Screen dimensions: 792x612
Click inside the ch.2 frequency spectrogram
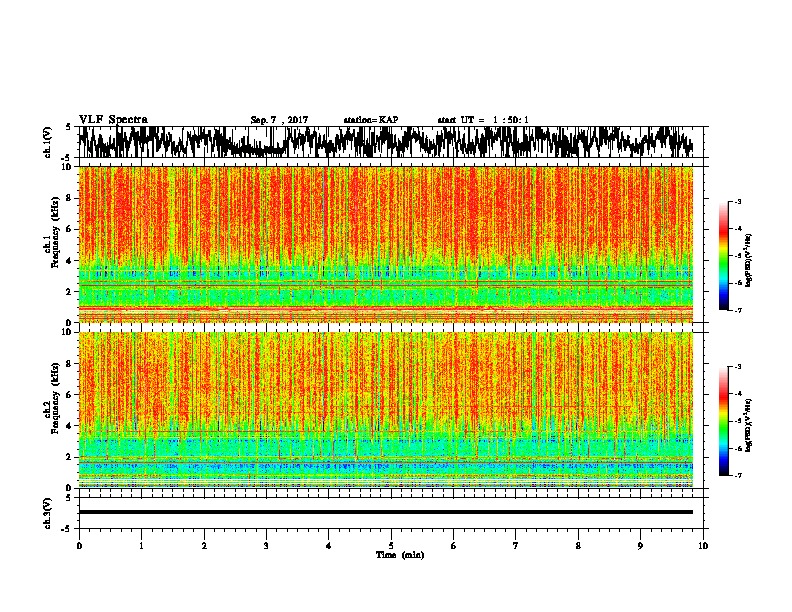(386, 410)
